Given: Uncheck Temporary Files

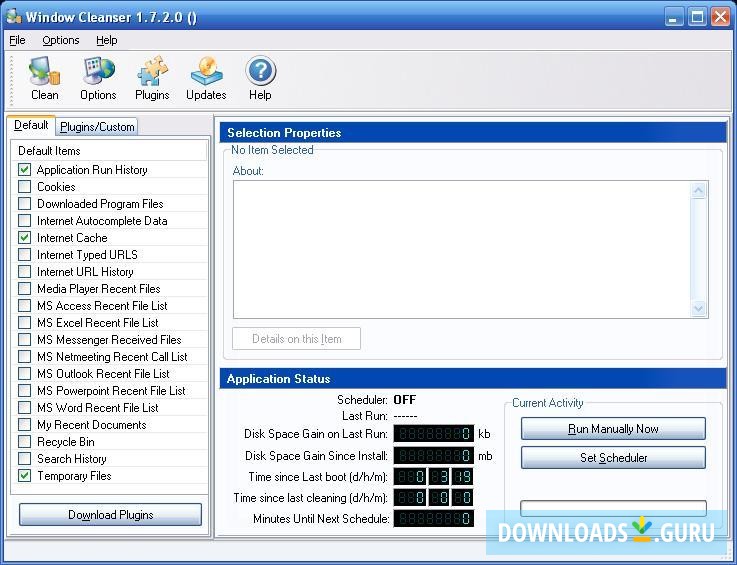Looking at the screenshot, I should [x=24, y=476].
